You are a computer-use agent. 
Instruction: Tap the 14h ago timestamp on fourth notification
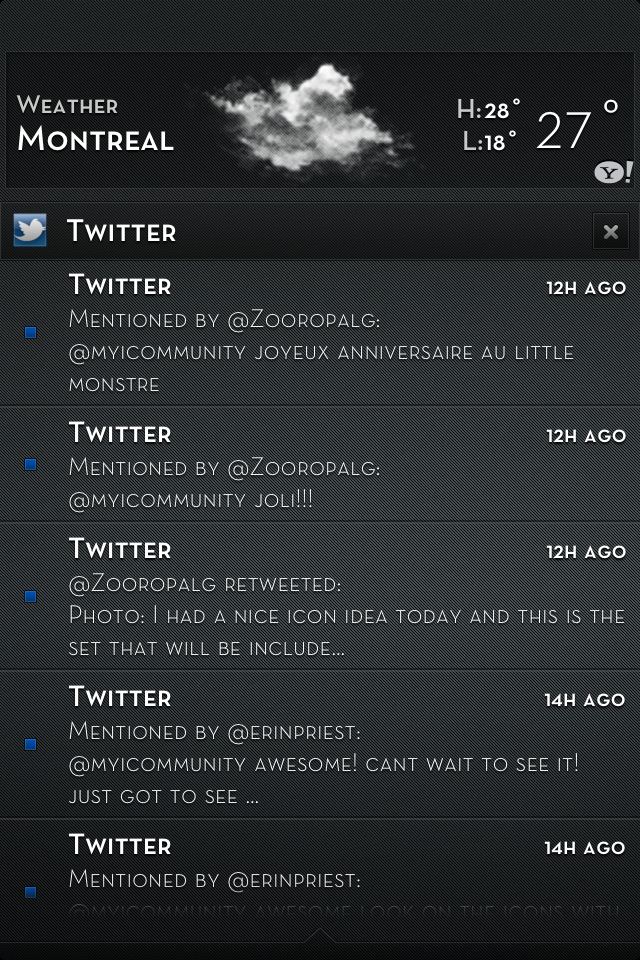coord(585,700)
